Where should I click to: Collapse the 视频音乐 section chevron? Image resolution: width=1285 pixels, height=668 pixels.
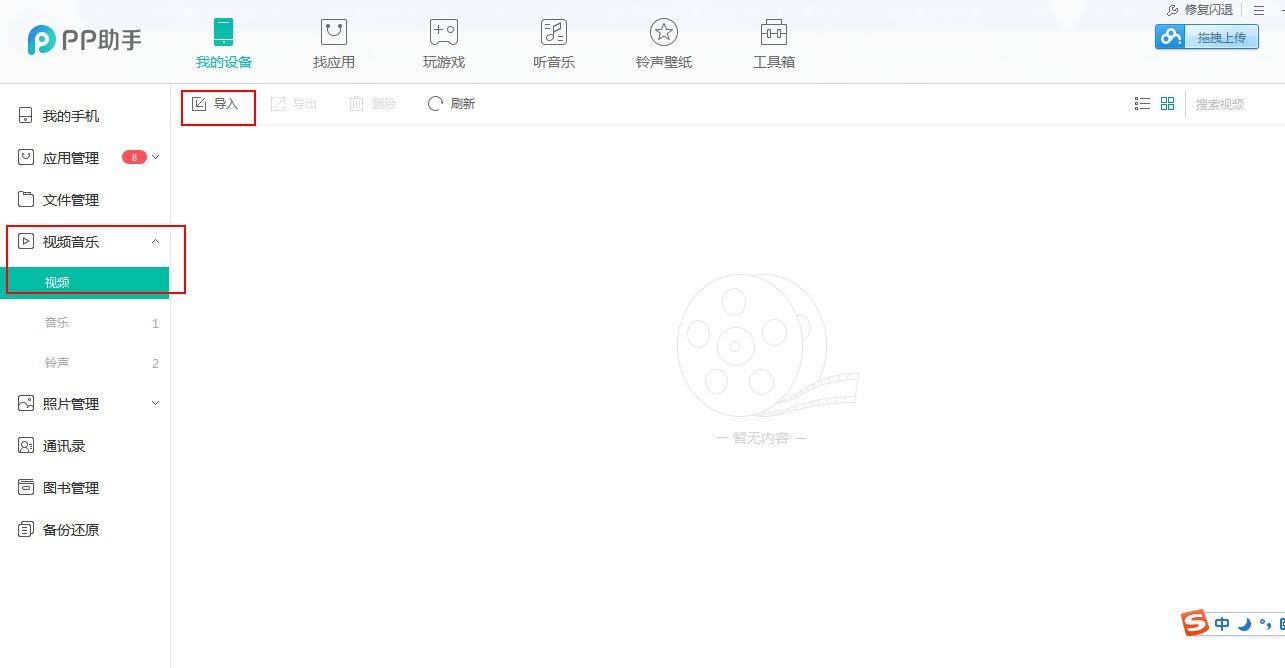click(155, 241)
